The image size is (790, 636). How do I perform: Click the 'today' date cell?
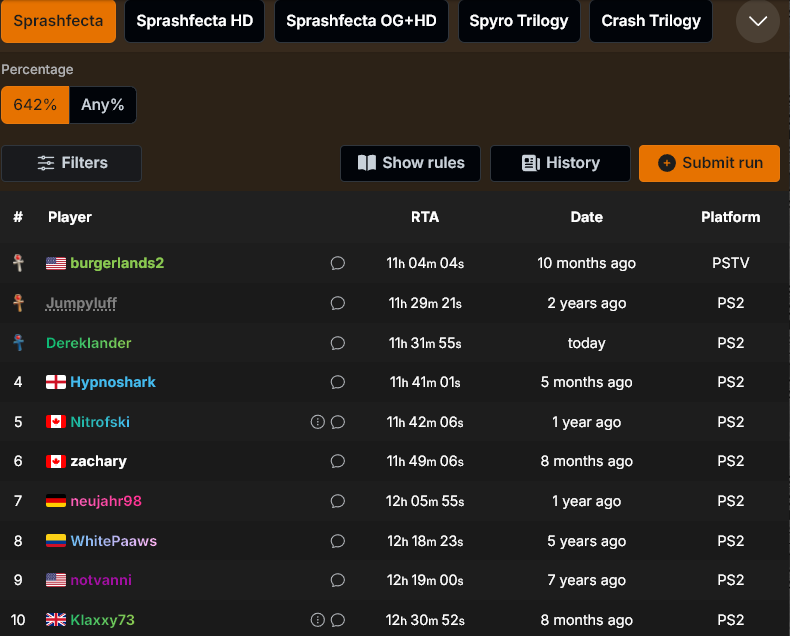click(586, 343)
